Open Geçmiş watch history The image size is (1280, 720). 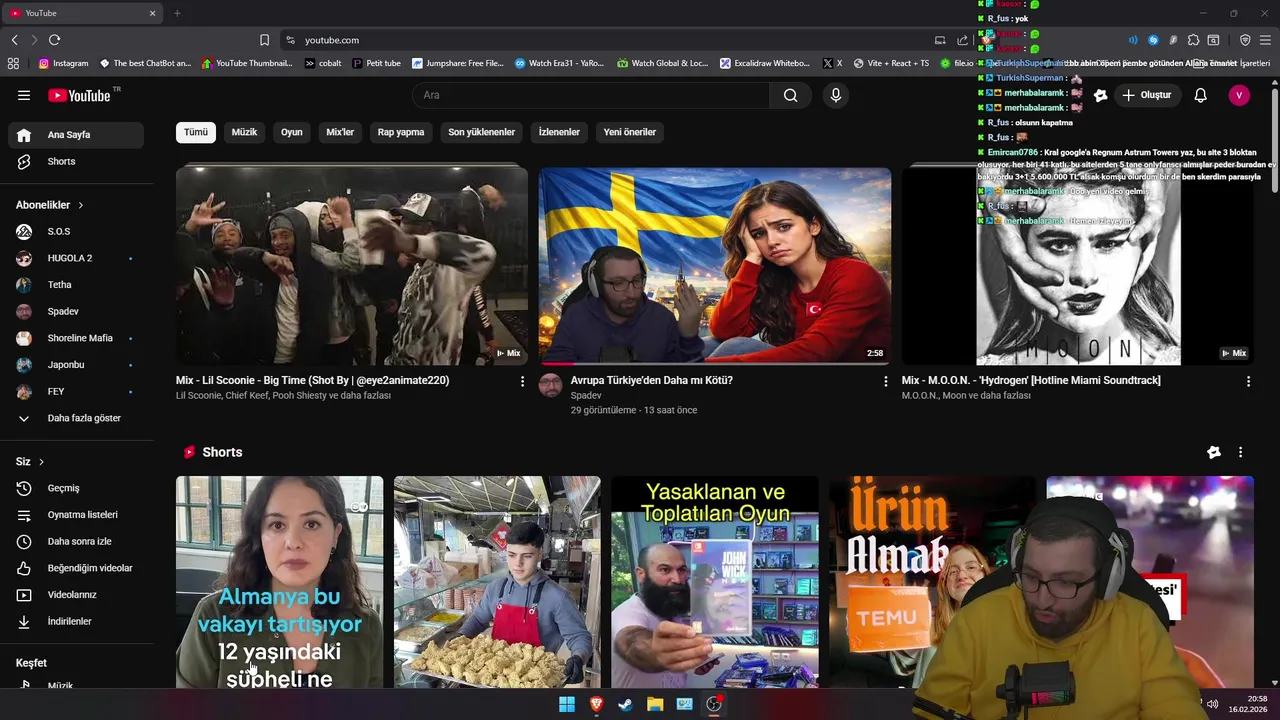click(76, 488)
